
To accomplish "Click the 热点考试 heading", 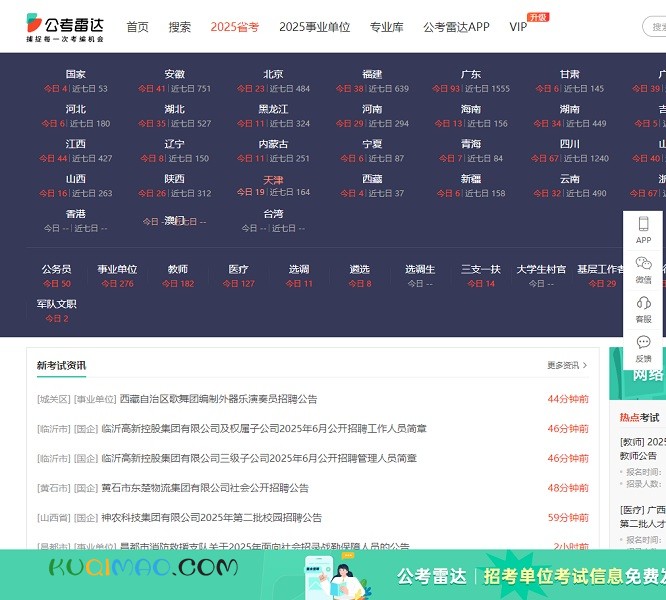I will click(639, 417).
